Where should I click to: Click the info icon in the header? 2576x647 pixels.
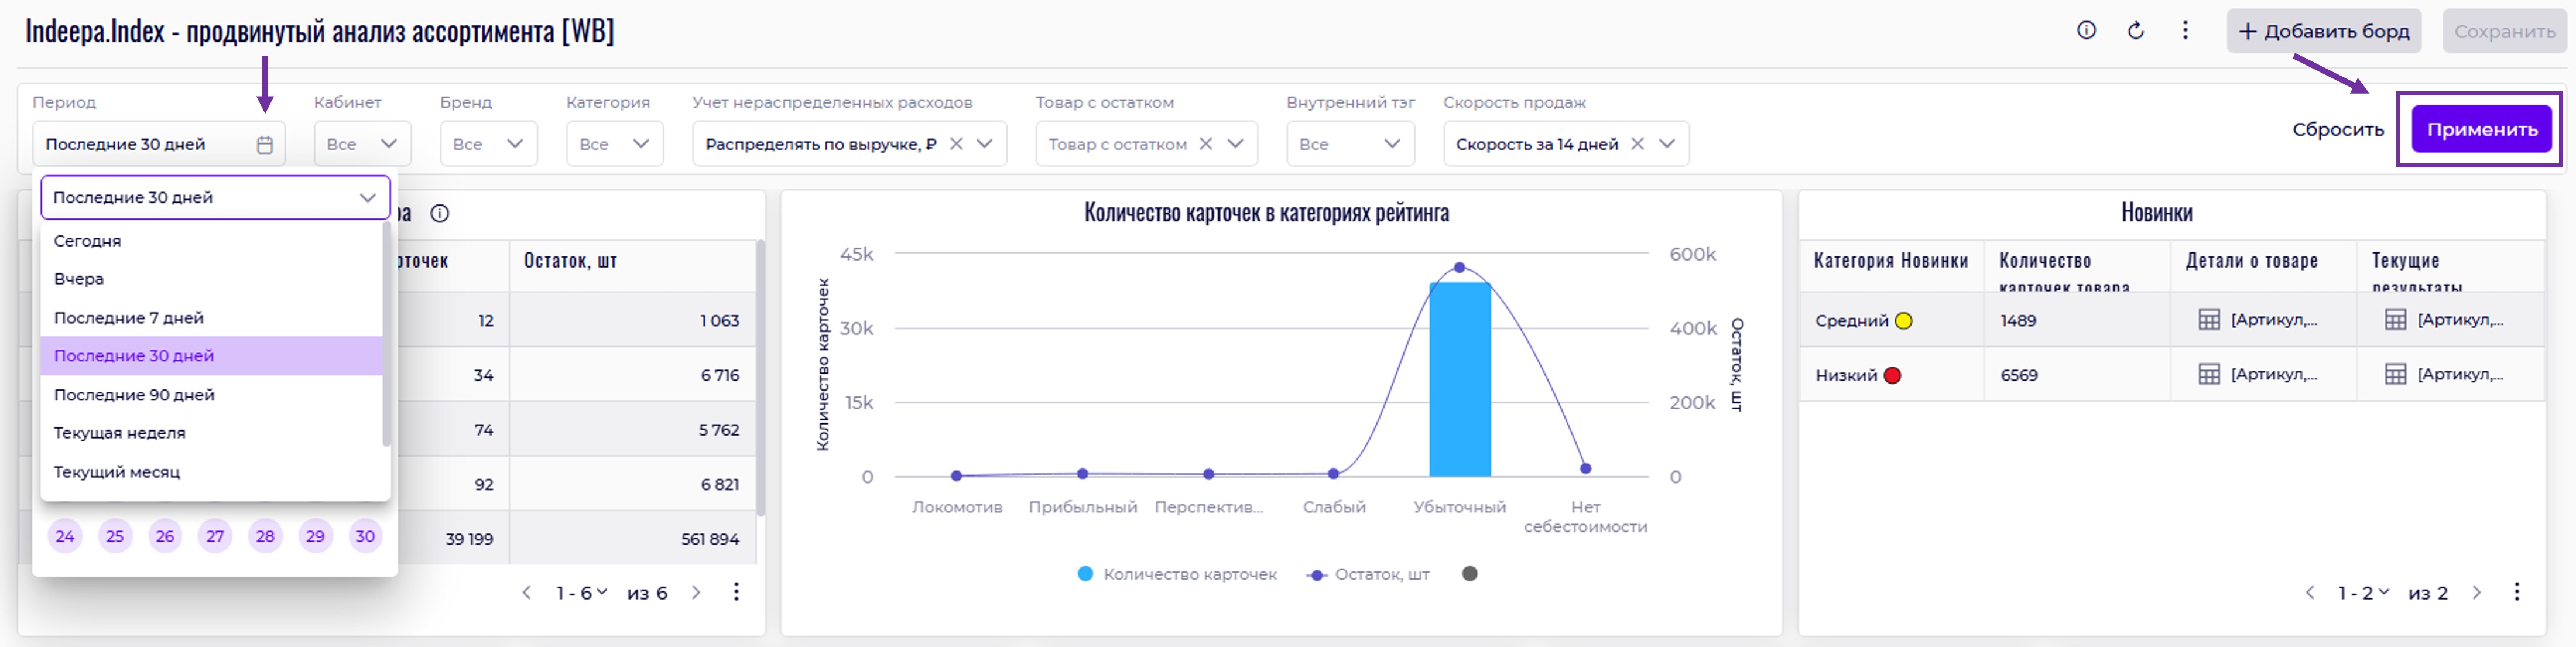(x=2086, y=31)
